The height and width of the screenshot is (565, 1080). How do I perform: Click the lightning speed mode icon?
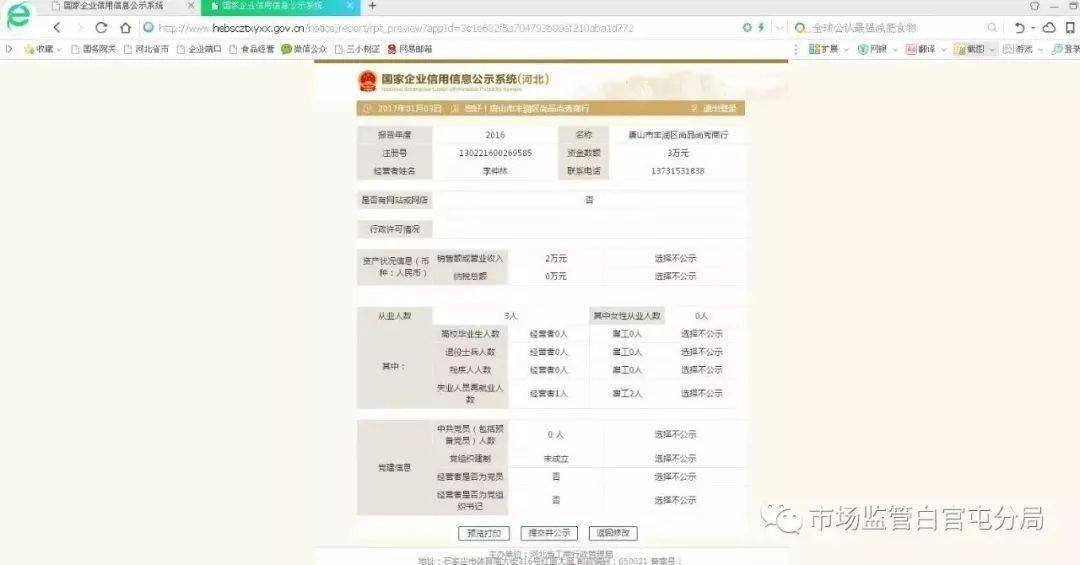[x=761, y=28]
